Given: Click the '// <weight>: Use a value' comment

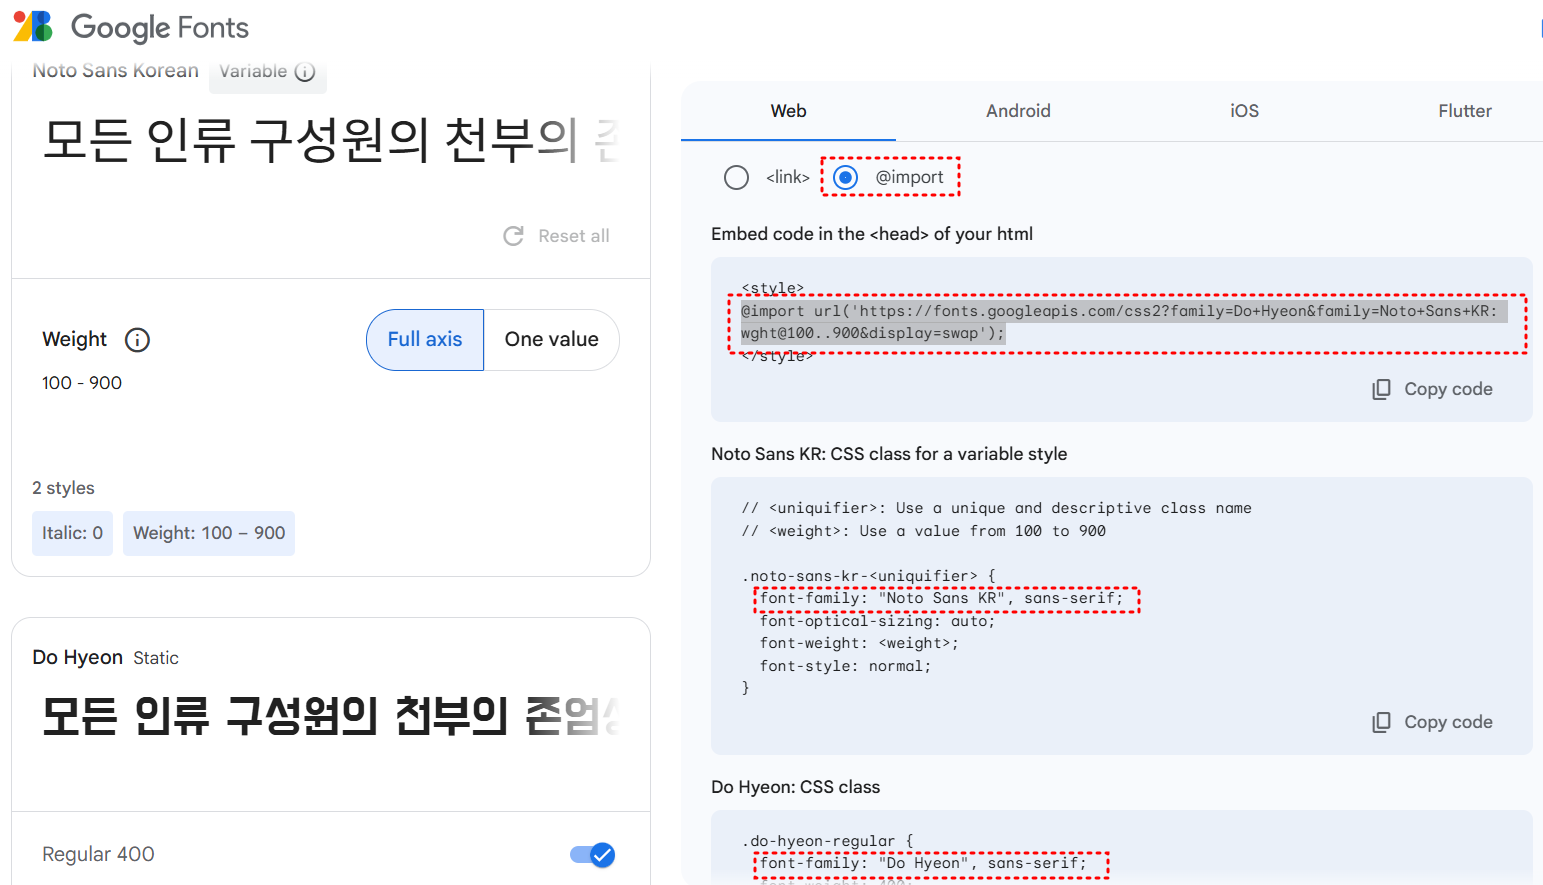Looking at the screenshot, I should 923,531.
